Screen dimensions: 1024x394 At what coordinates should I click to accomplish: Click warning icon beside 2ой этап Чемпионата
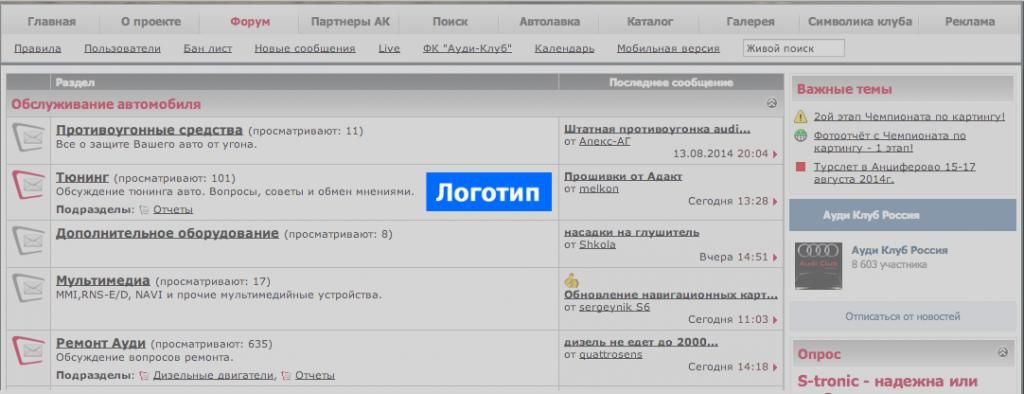click(801, 118)
